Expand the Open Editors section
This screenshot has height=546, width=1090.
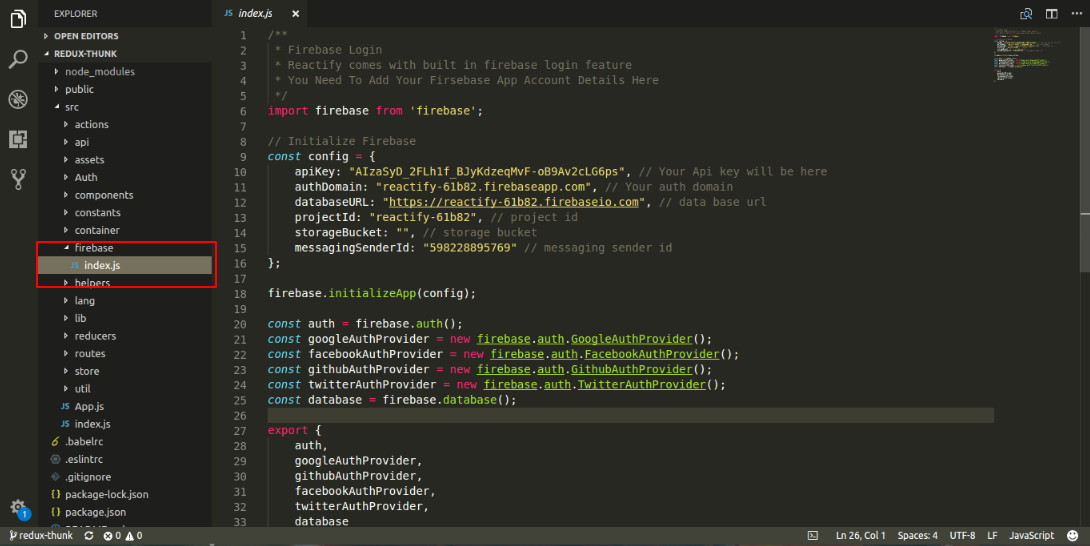click(x=86, y=36)
